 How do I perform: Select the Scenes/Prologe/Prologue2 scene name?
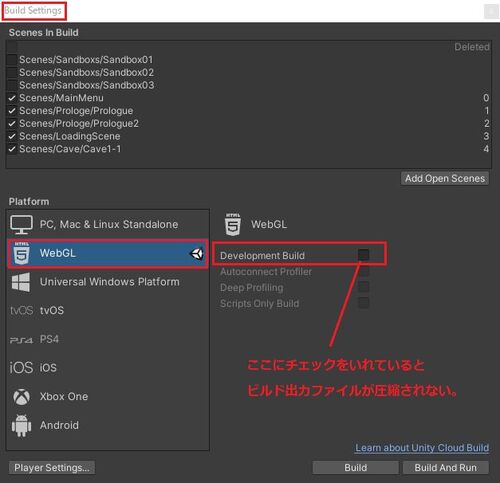coord(79,124)
